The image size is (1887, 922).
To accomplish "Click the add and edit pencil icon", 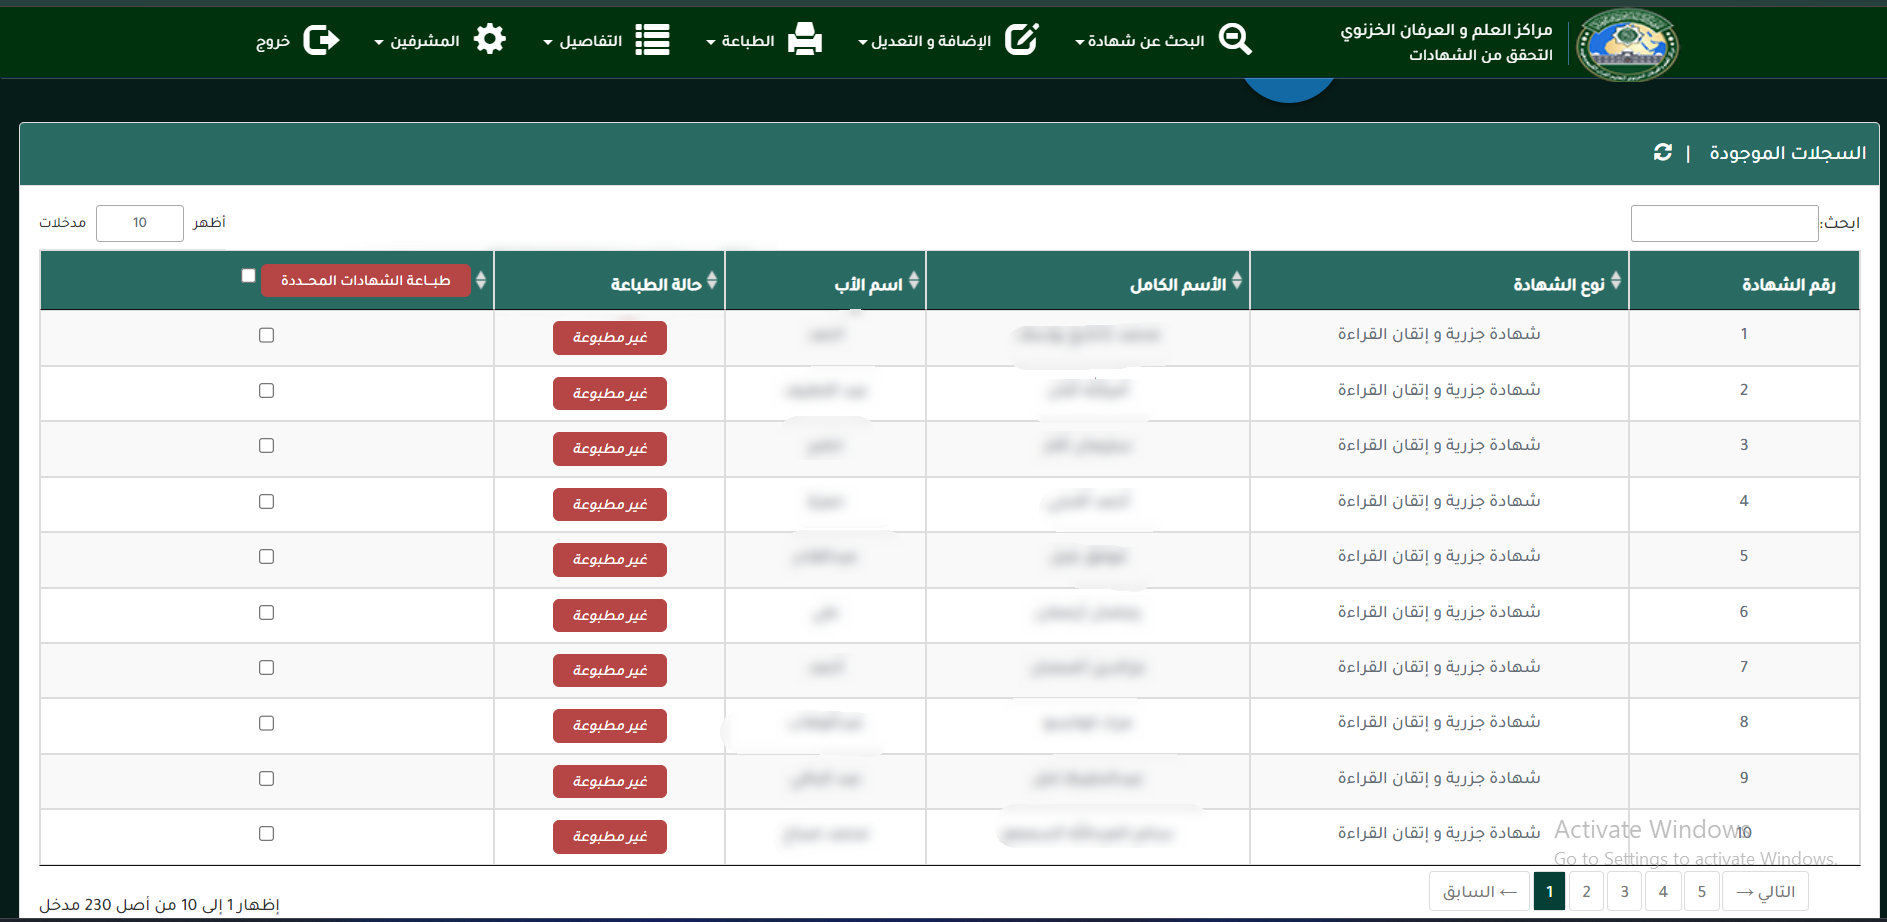I will 1021,40.
